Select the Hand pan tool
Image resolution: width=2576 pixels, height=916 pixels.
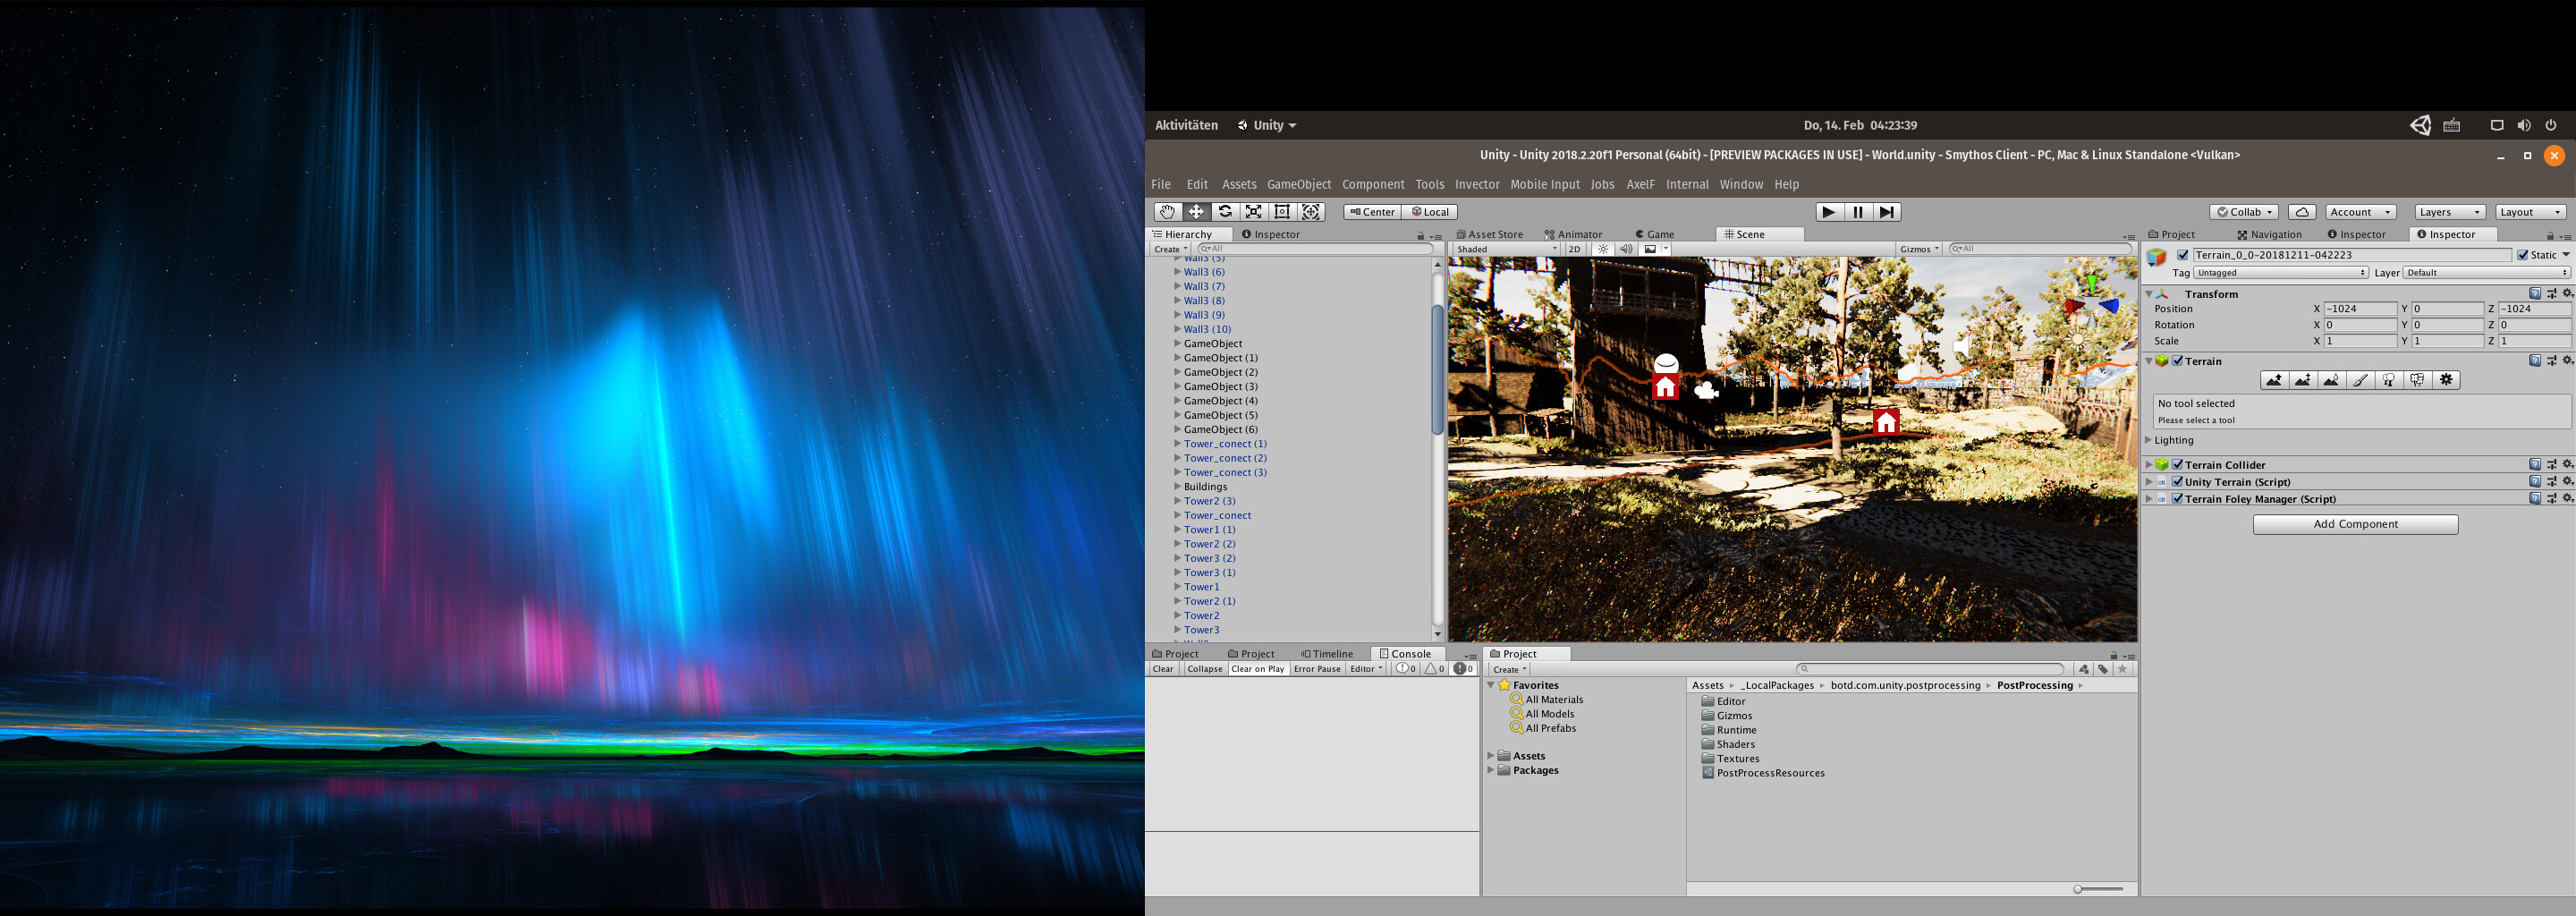tap(1167, 211)
